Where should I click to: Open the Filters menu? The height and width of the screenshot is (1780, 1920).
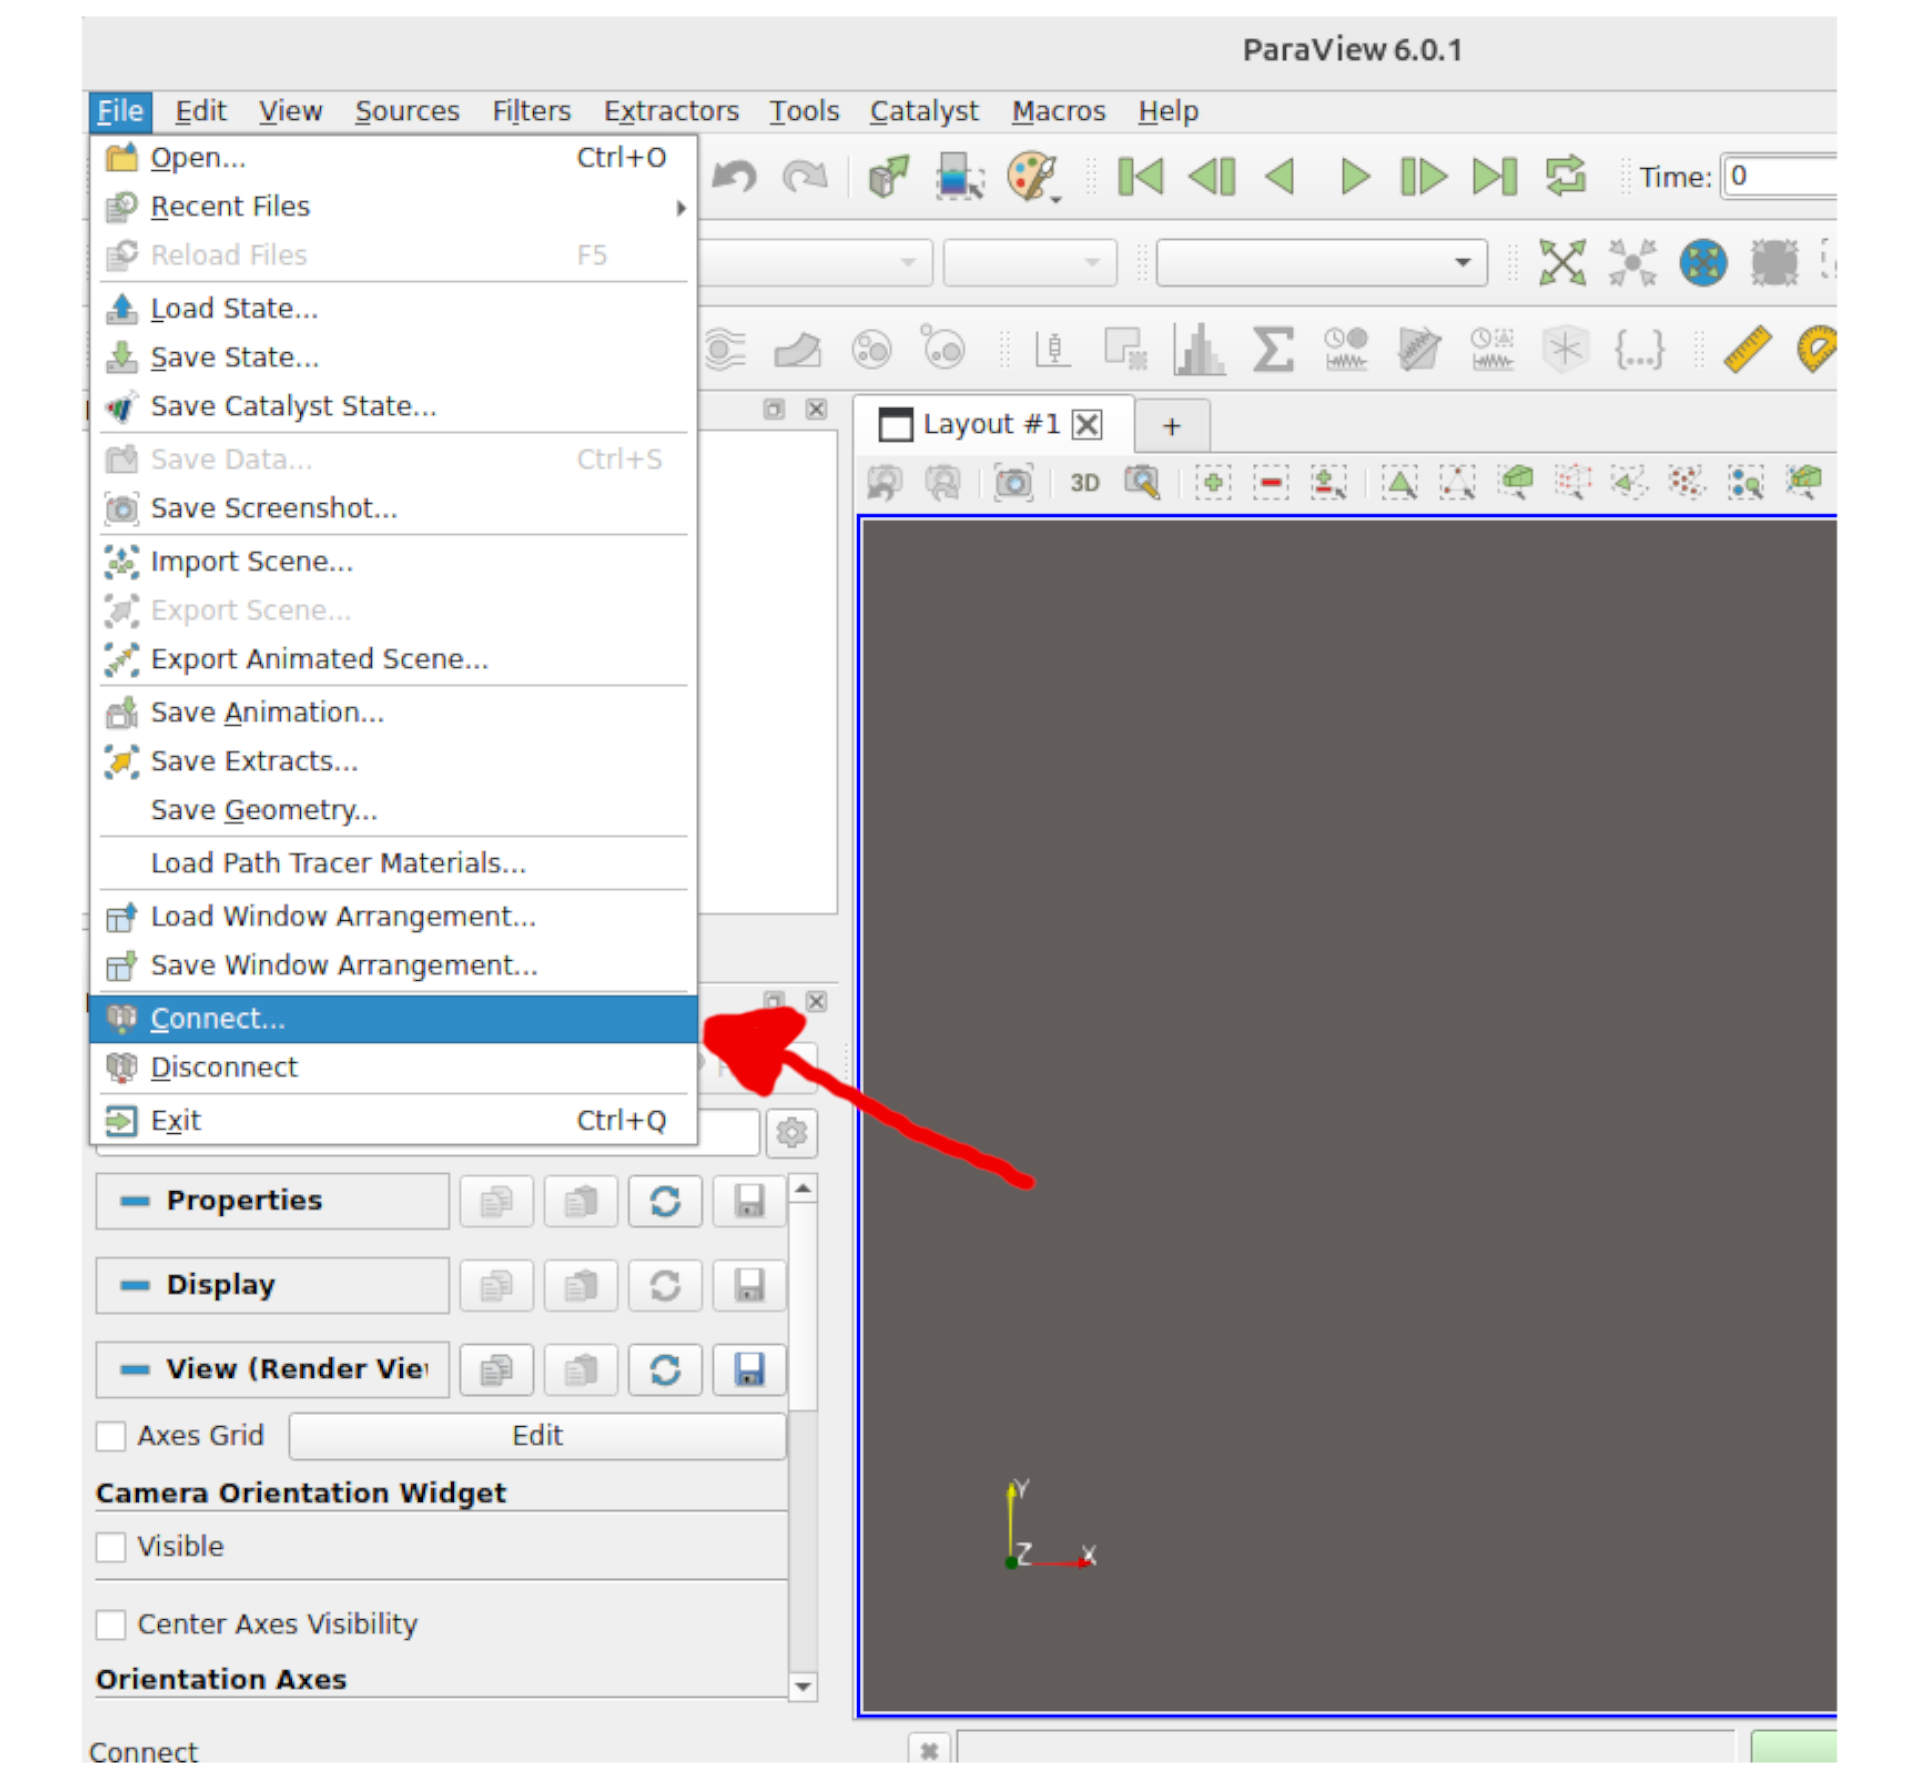pyautogui.click(x=531, y=111)
